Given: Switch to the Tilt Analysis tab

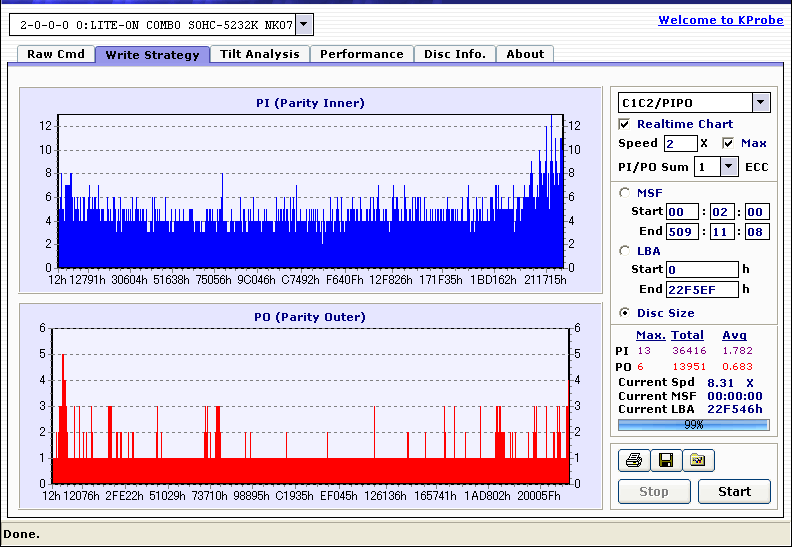Looking at the screenshot, I should tap(259, 54).
